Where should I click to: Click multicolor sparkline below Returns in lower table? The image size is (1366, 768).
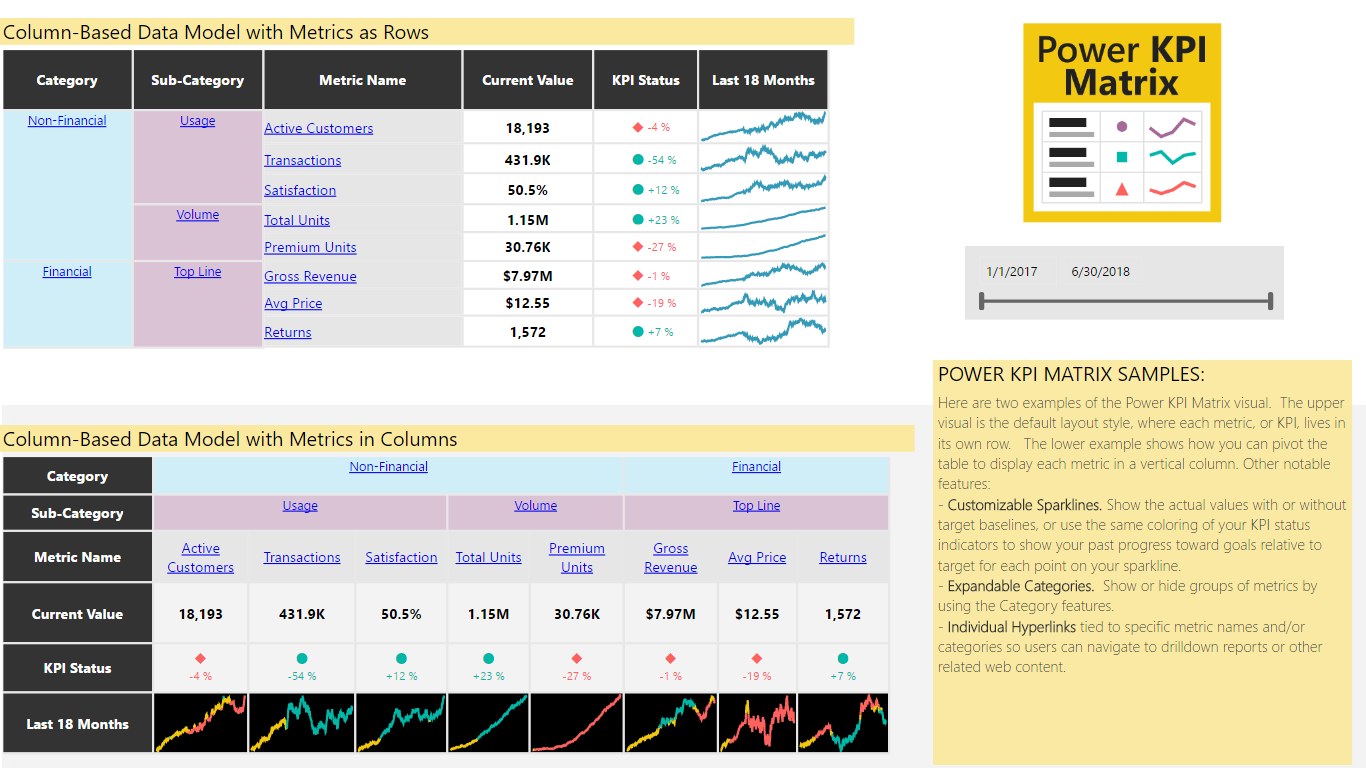pyautogui.click(x=842, y=723)
